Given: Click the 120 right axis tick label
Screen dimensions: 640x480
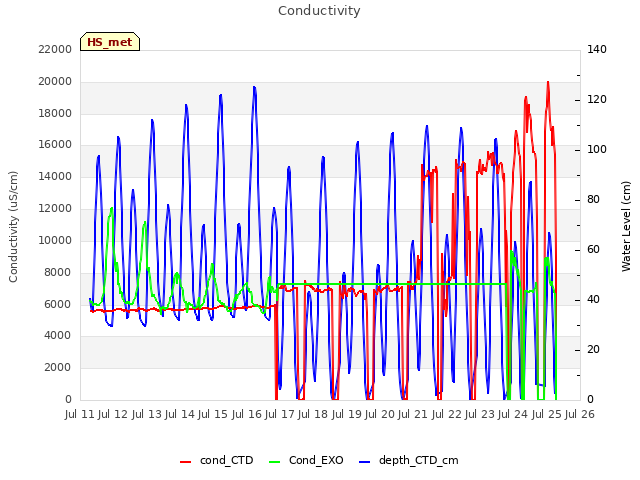Looking at the screenshot, I should (x=597, y=100).
